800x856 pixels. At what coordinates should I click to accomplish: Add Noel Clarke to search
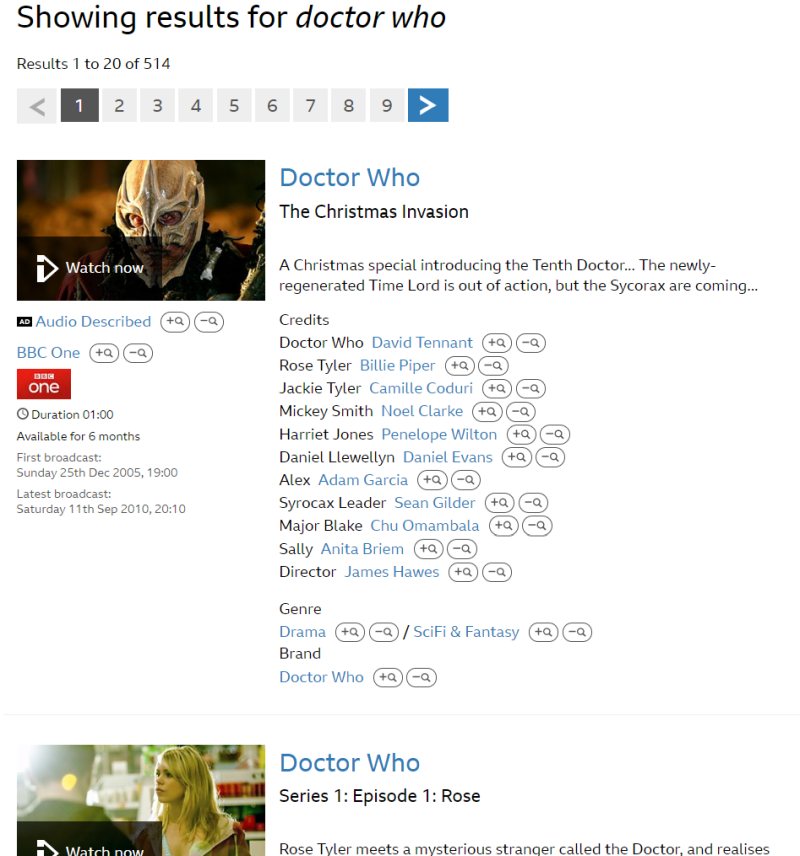point(487,411)
